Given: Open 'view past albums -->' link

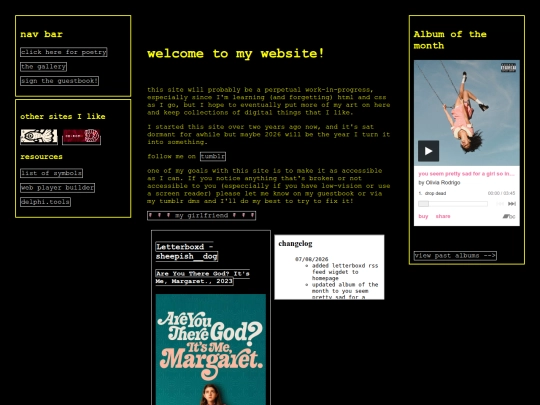Looking at the screenshot, I should point(455,256).
